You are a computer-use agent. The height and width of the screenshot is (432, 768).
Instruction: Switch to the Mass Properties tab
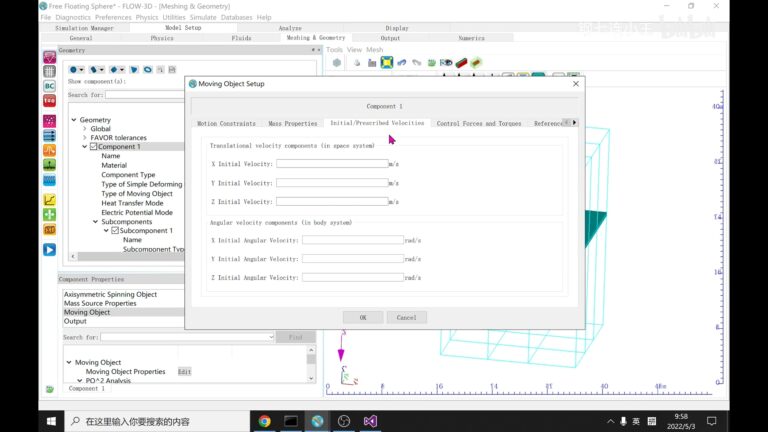click(292, 123)
